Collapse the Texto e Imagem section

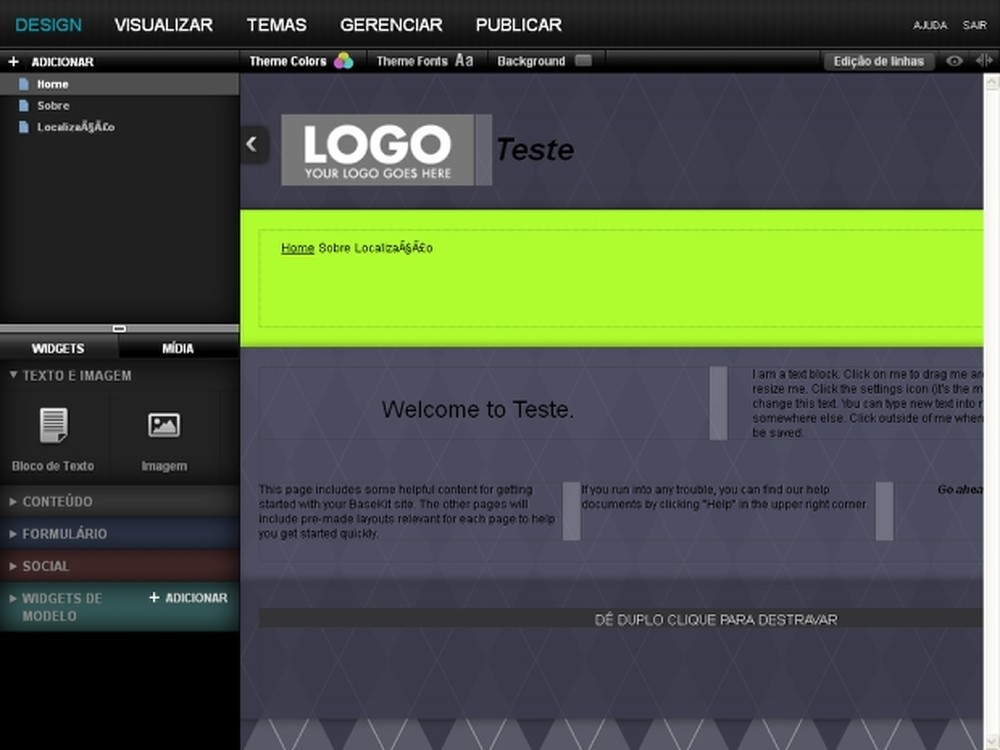[x=119, y=376]
